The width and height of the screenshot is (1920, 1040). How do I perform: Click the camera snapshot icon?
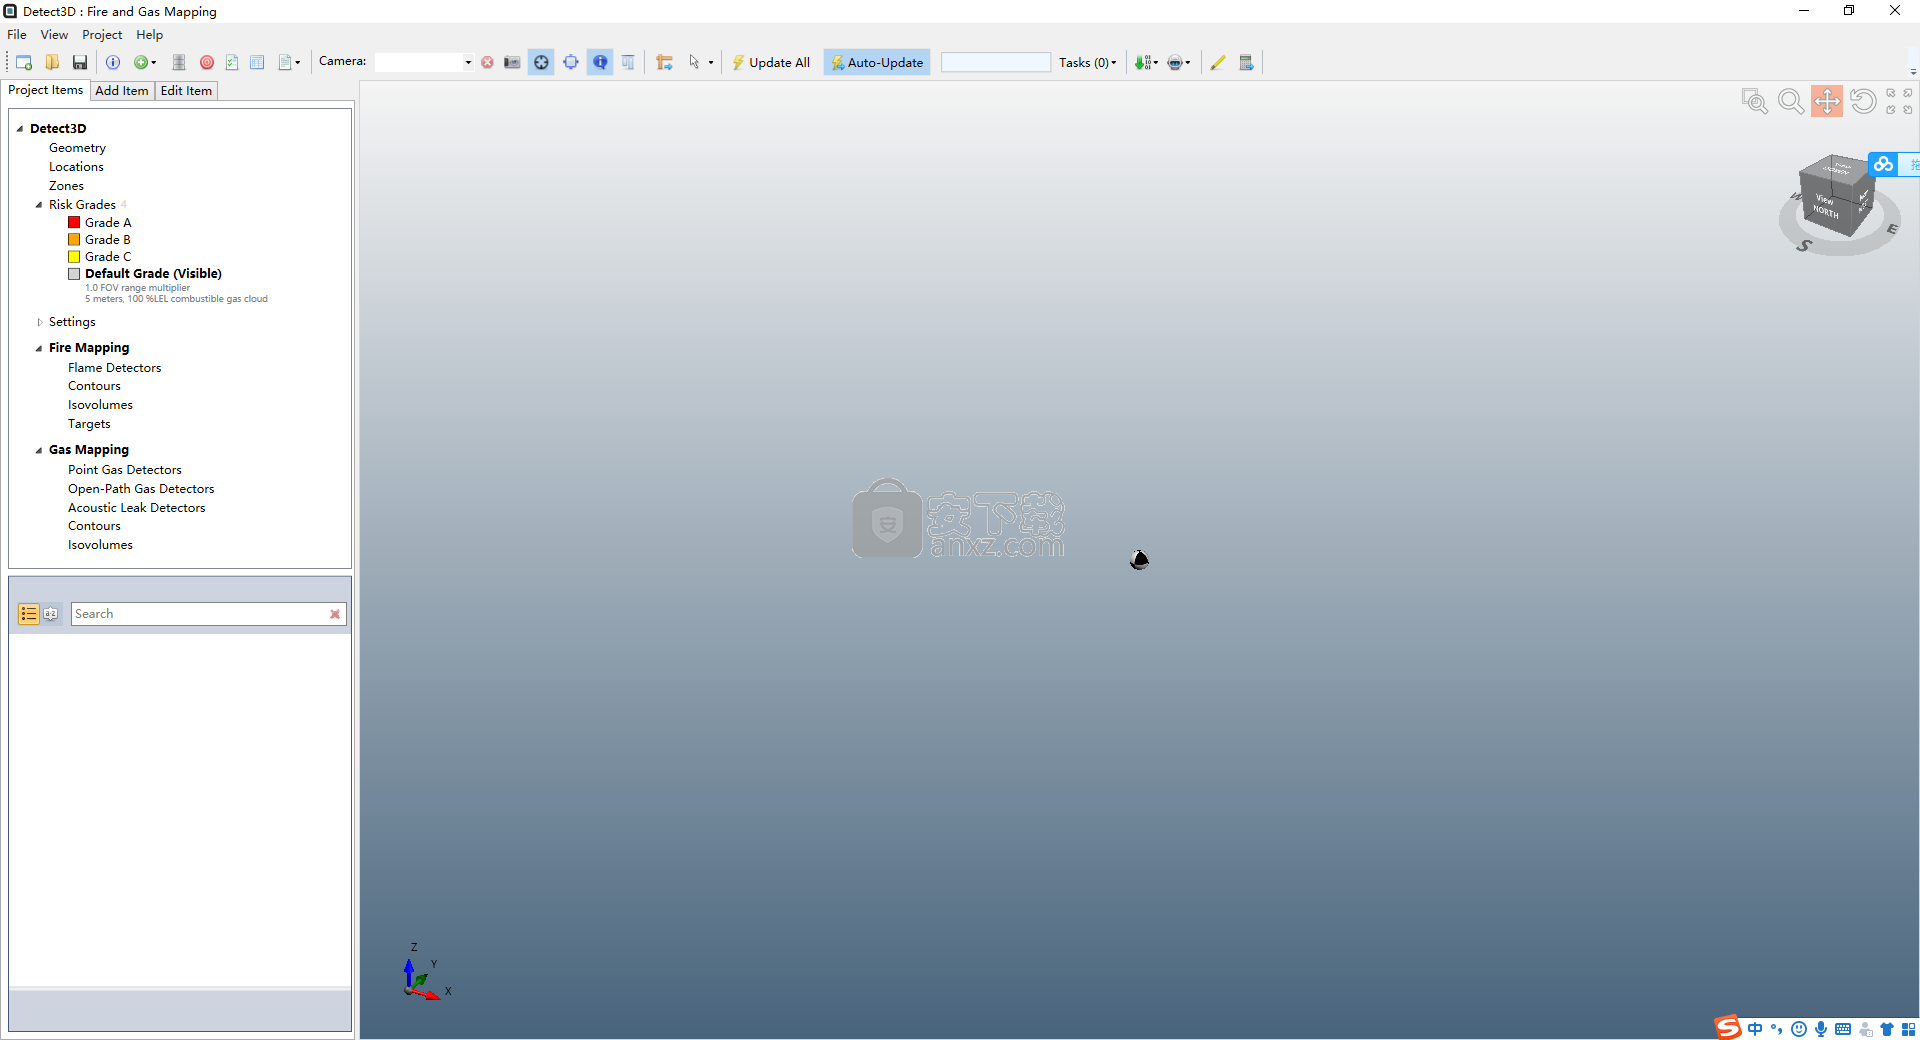[512, 62]
